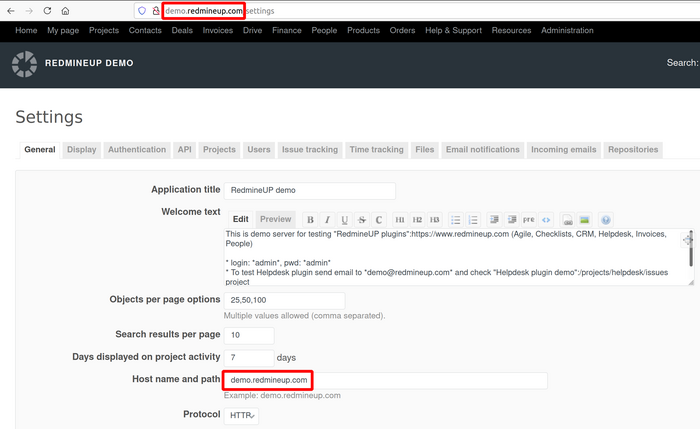Open the Email notifications tab
This screenshot has width=700, height=429.
[x=483, y=150]
